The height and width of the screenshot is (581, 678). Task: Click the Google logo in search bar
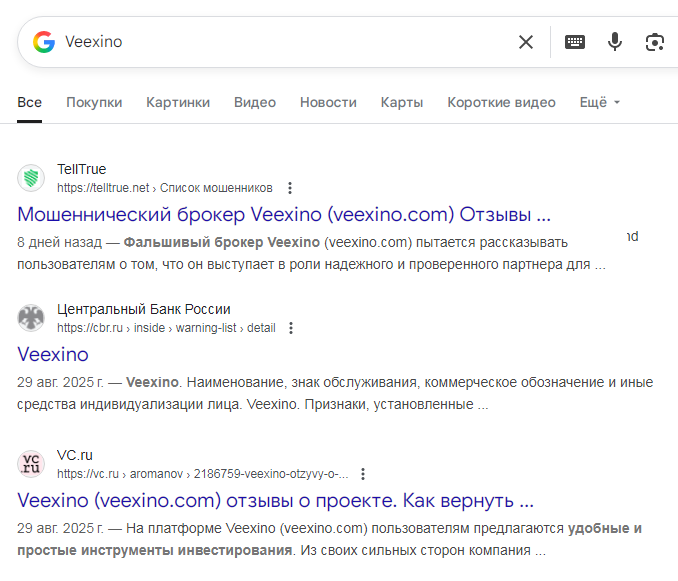point(44,42)
